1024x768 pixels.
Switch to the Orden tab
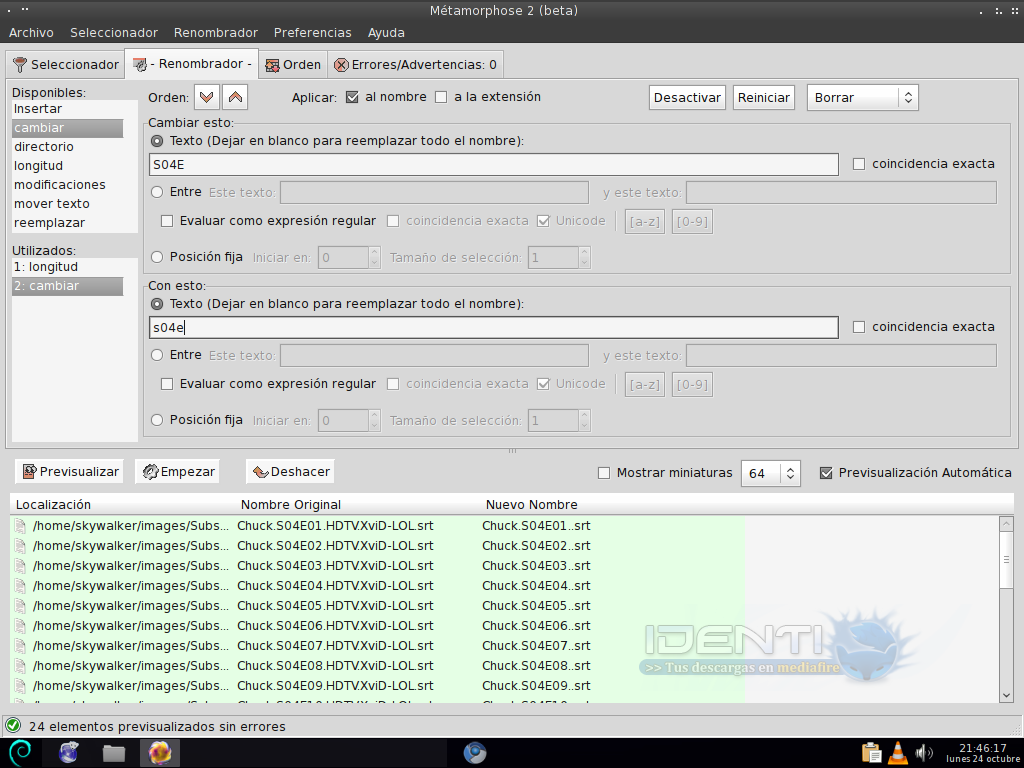tap(293, 65)
